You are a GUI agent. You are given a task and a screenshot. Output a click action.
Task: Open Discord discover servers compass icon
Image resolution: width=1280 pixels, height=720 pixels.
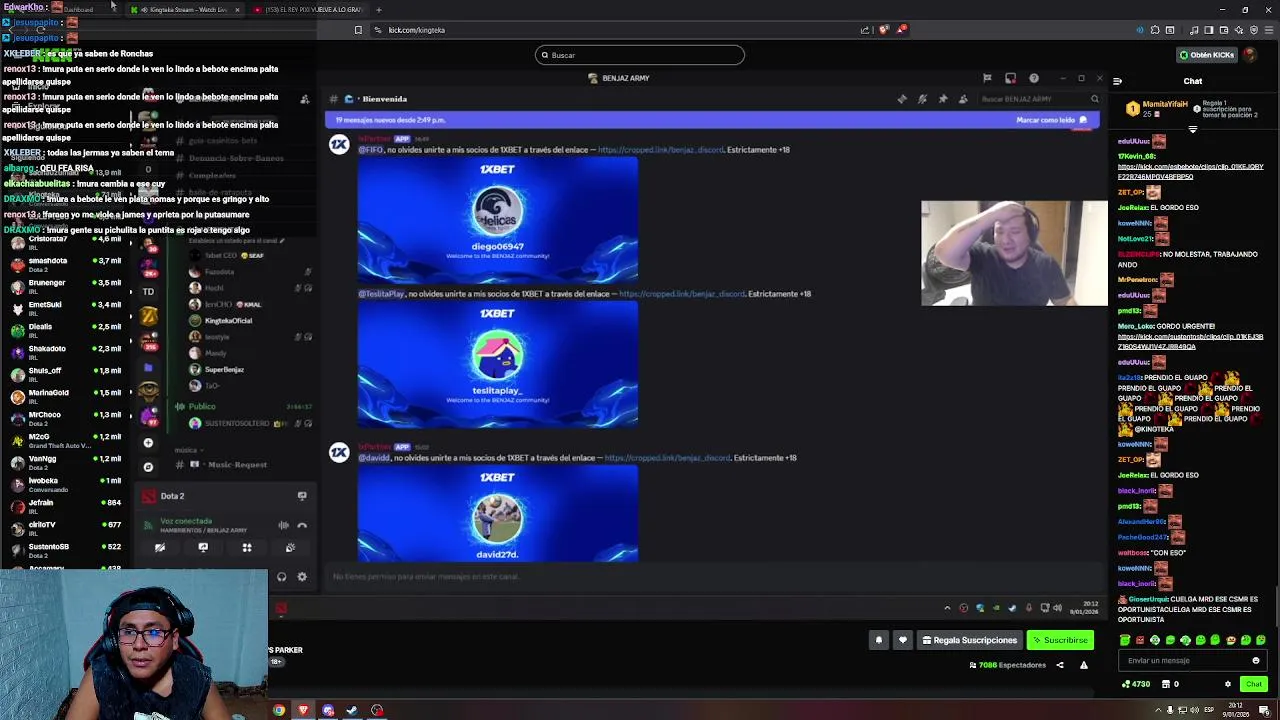(x=148, y=467)
